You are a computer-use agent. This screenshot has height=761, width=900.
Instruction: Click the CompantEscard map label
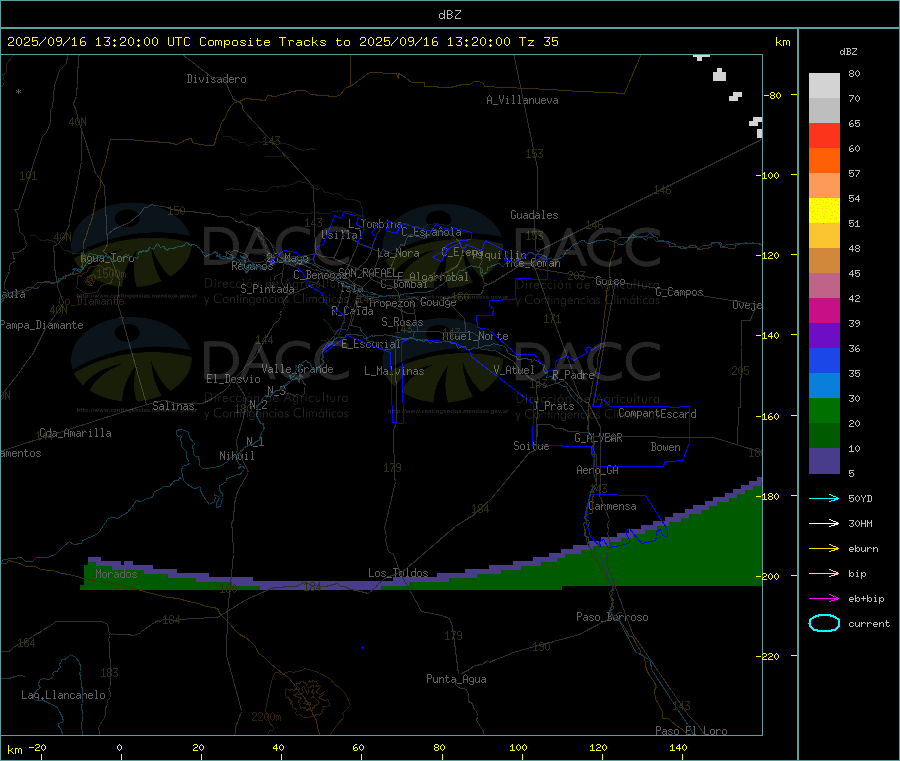click(x=657, y=413)
